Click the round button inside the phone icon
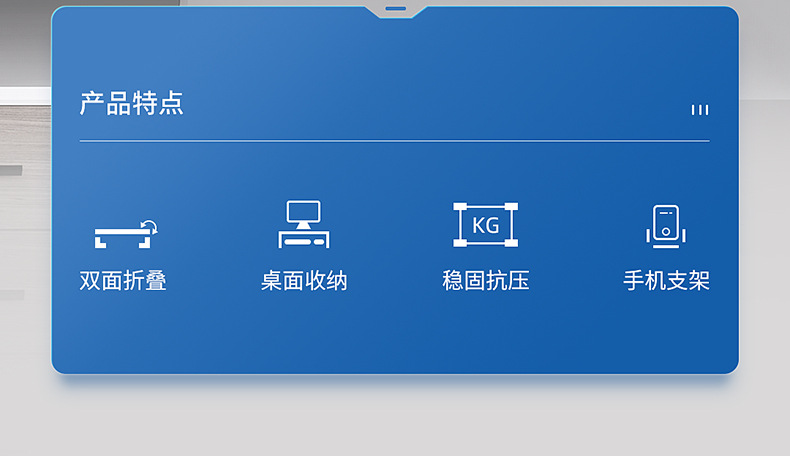This screenshot has width=790, height=456. pyautogui.click(x=666, y=232)
